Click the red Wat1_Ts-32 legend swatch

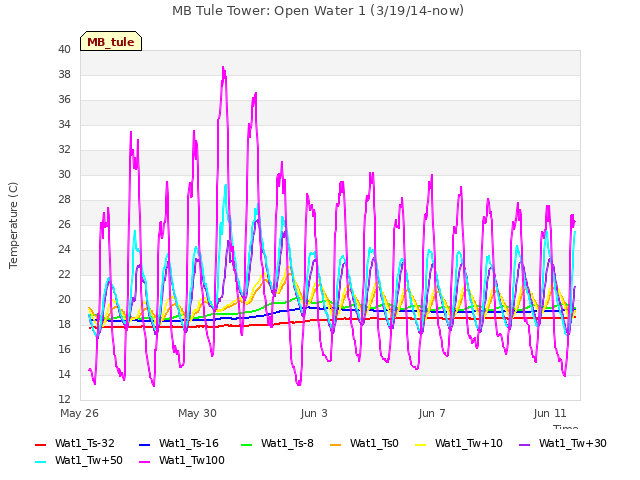(41, 444)
